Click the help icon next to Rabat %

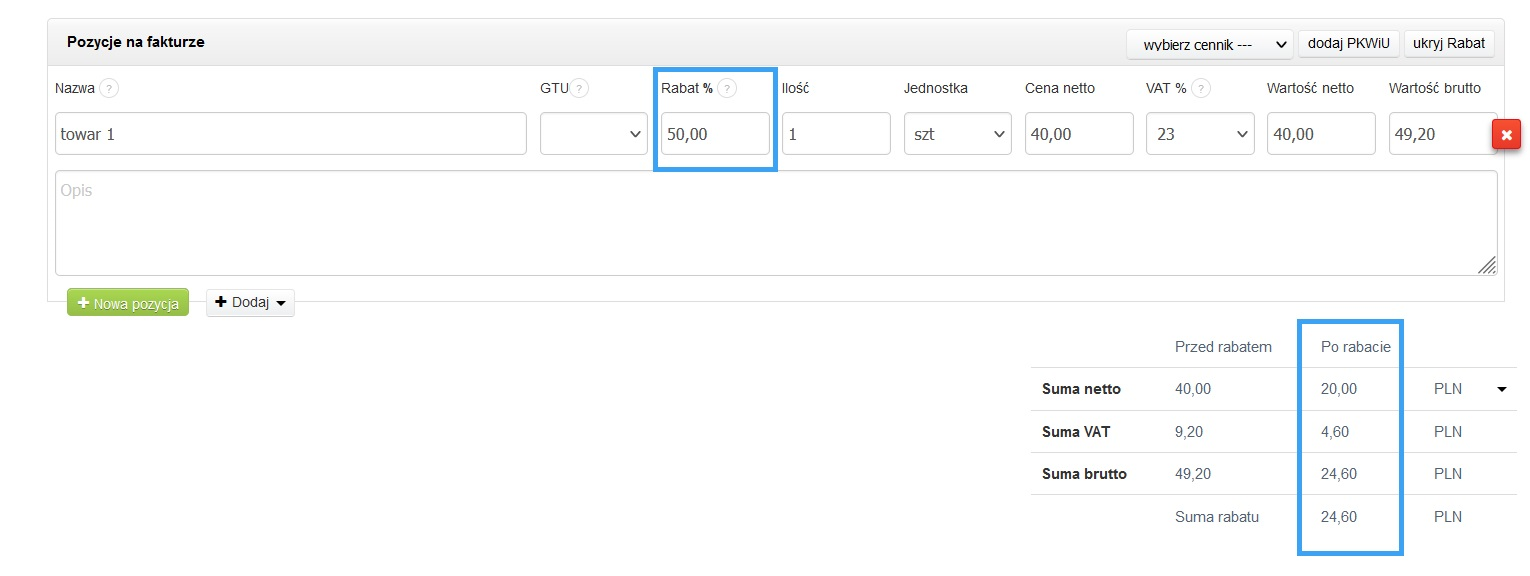click(727, 88)
